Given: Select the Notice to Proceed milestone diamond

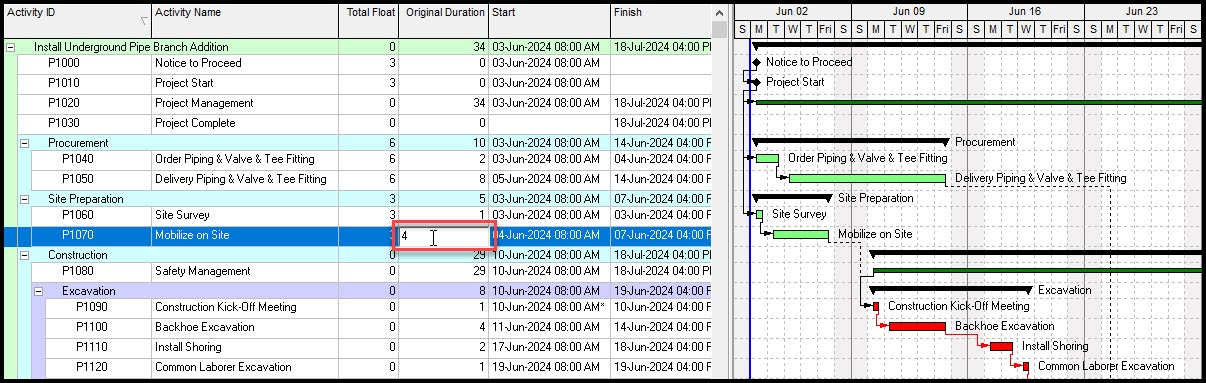Looking at the screenshot, I should [756, 62].
